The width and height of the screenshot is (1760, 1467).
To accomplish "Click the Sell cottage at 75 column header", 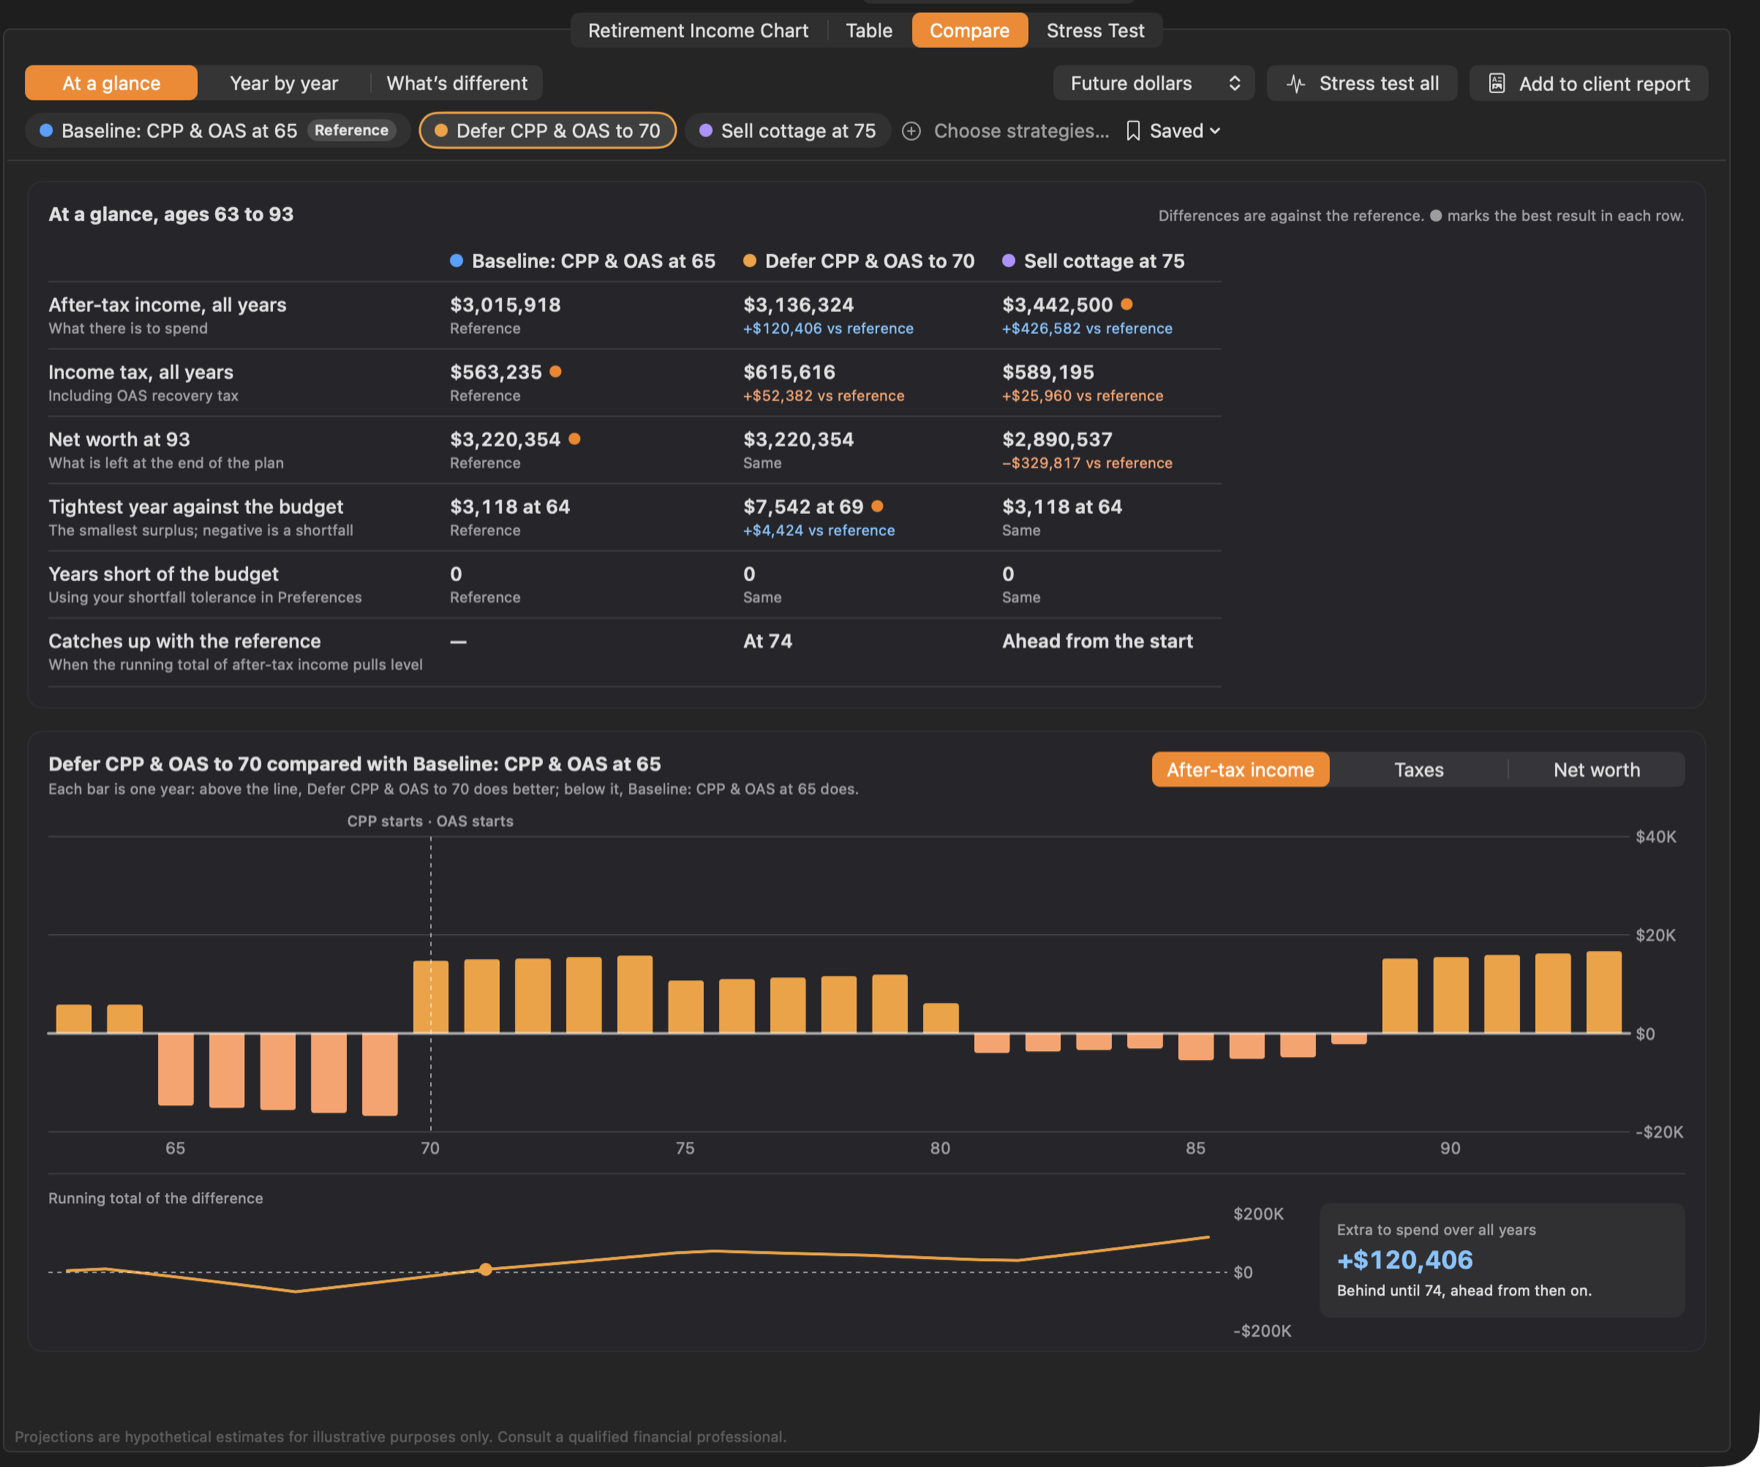I will [x=1093, y=261].
